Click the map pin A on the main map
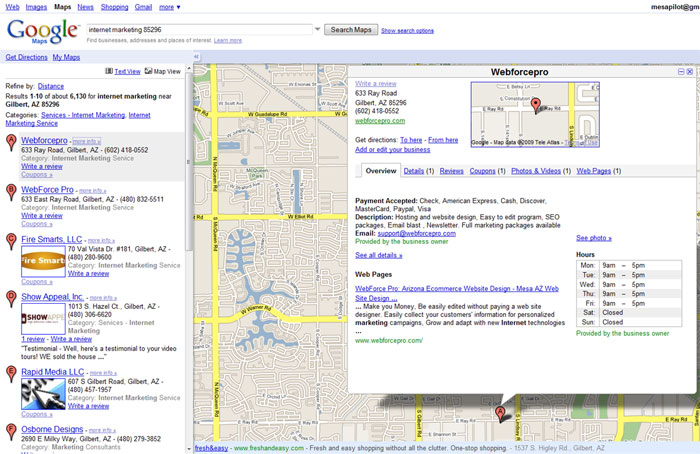The image size is (700, 454). coord(500,414)
